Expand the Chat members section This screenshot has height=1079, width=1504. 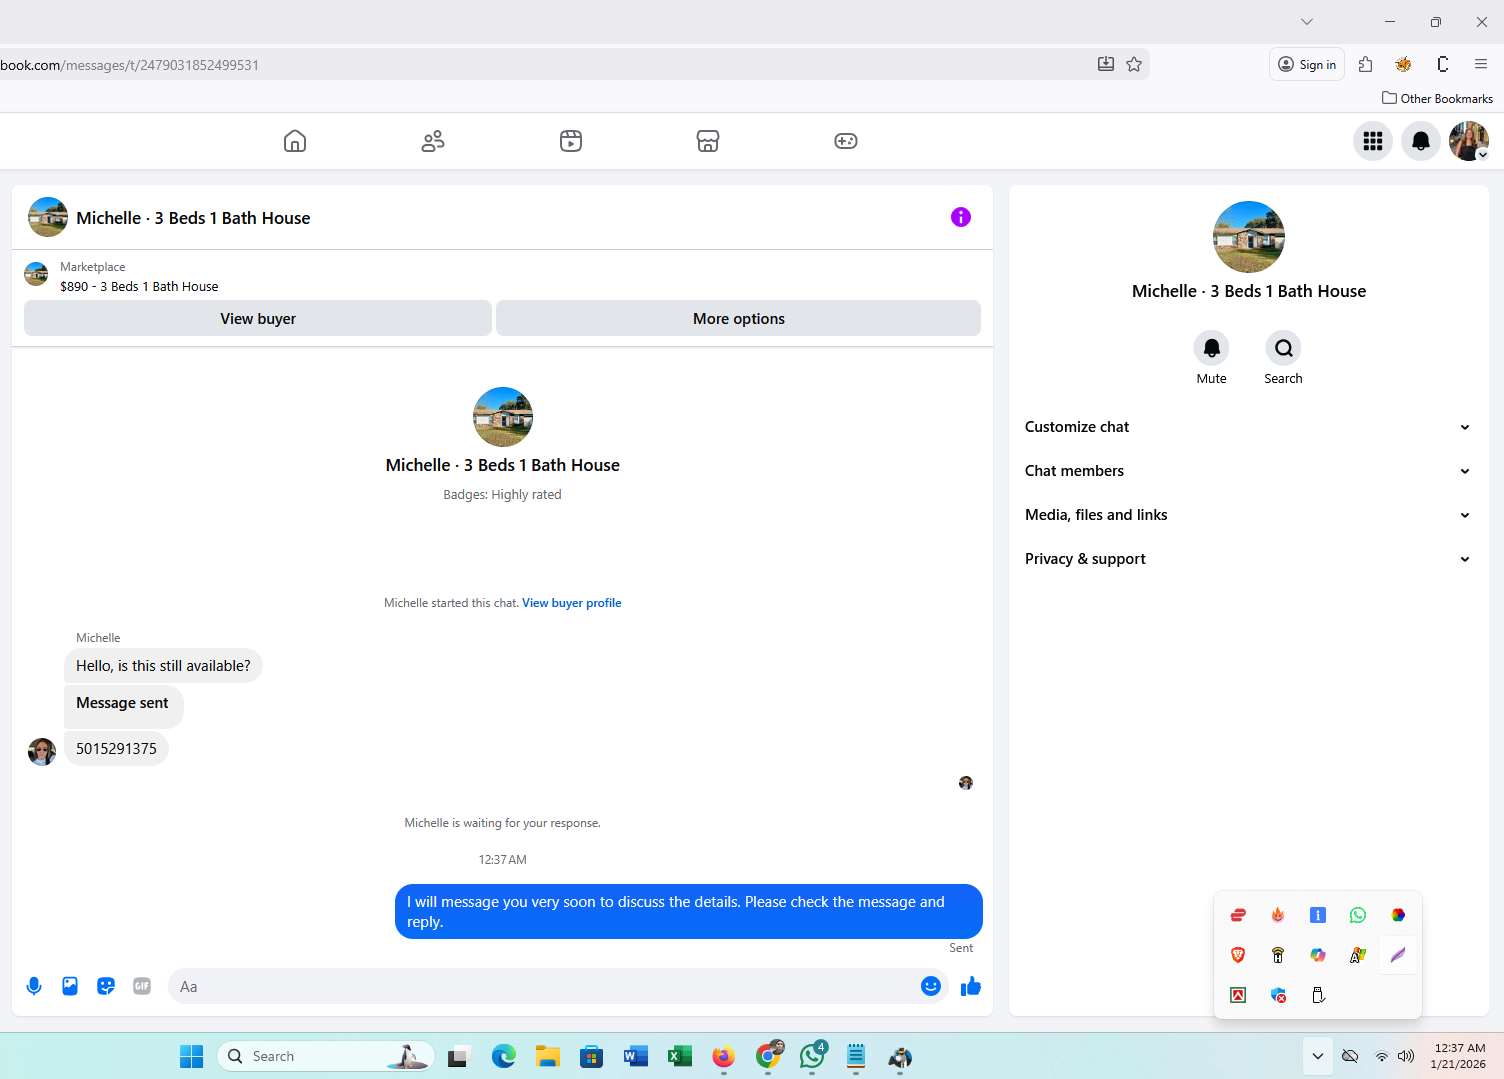pyautogui.click(x=1248, y=471)
